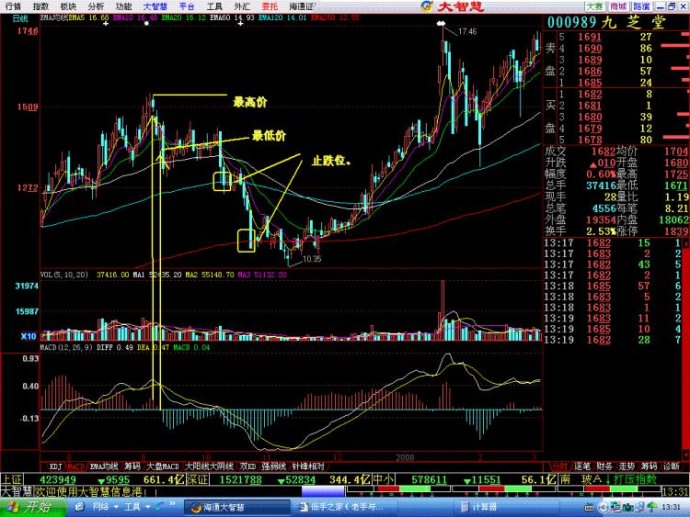The height and width of the screenshot is (517, 690).
Task: Switch to the MACD indicator tab
Action: pos(76,466)
